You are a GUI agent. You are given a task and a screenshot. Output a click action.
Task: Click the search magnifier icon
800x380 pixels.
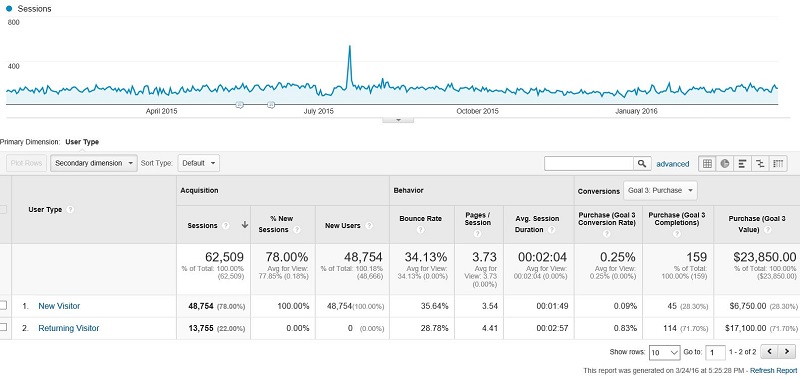point(642,164)
